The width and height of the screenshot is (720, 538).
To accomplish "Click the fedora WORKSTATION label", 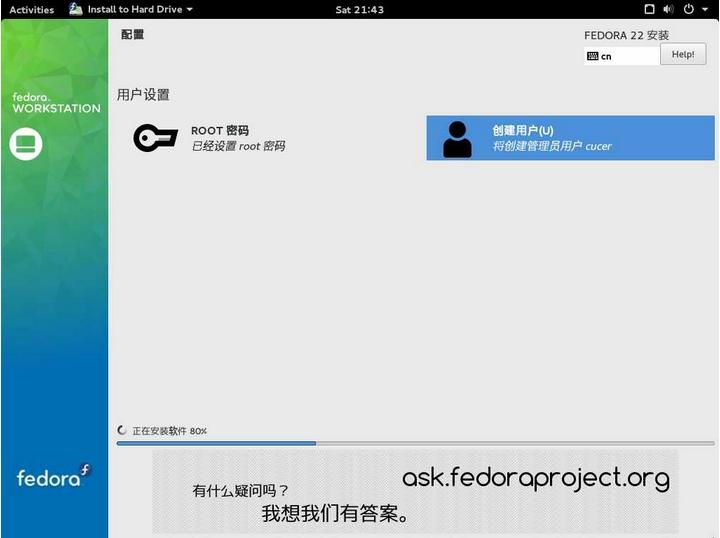I will click(56, 103).
